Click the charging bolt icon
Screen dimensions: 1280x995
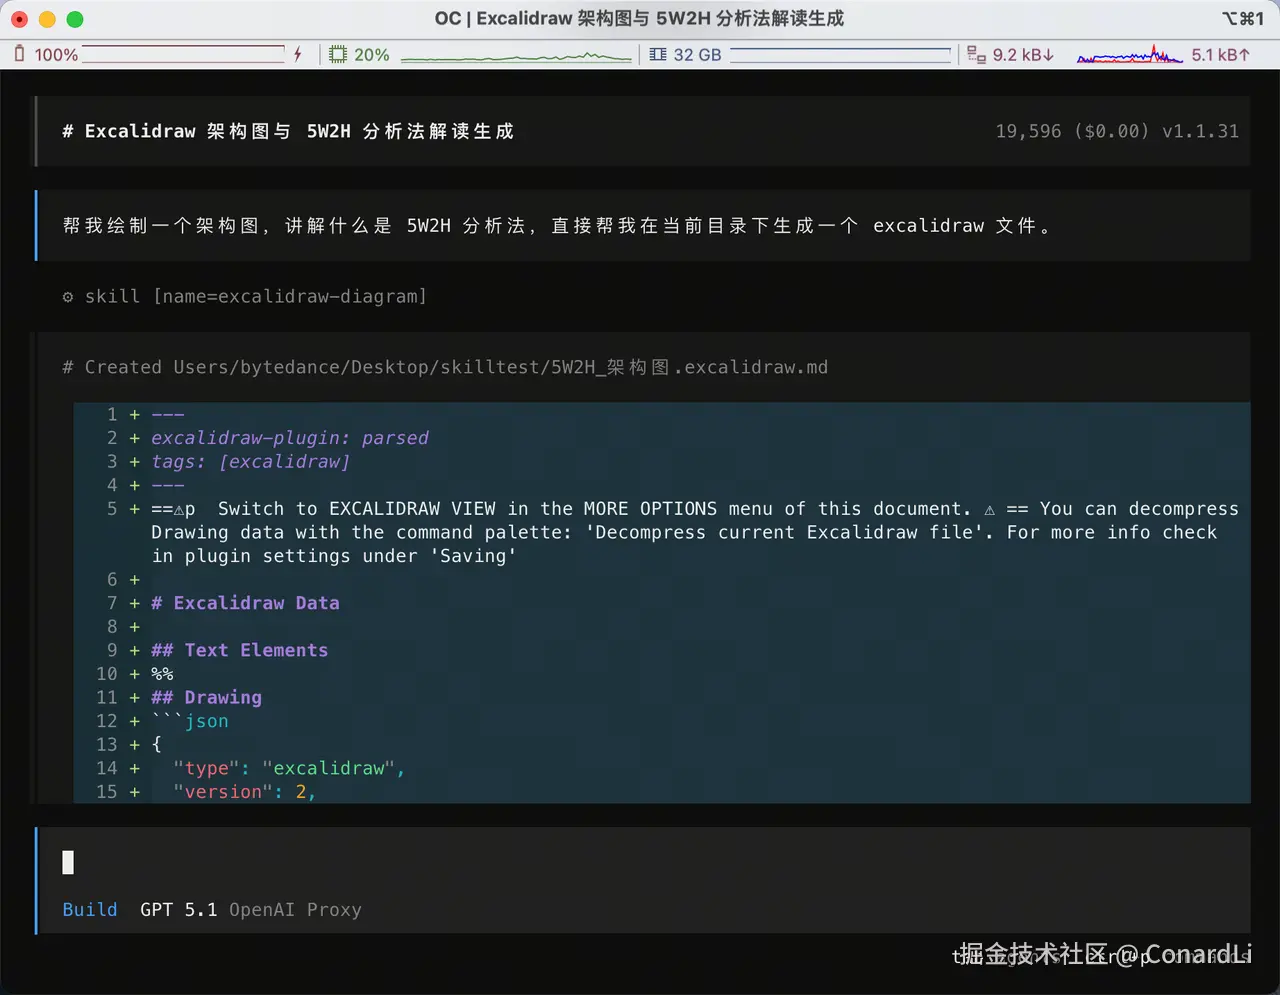[298, 54]
